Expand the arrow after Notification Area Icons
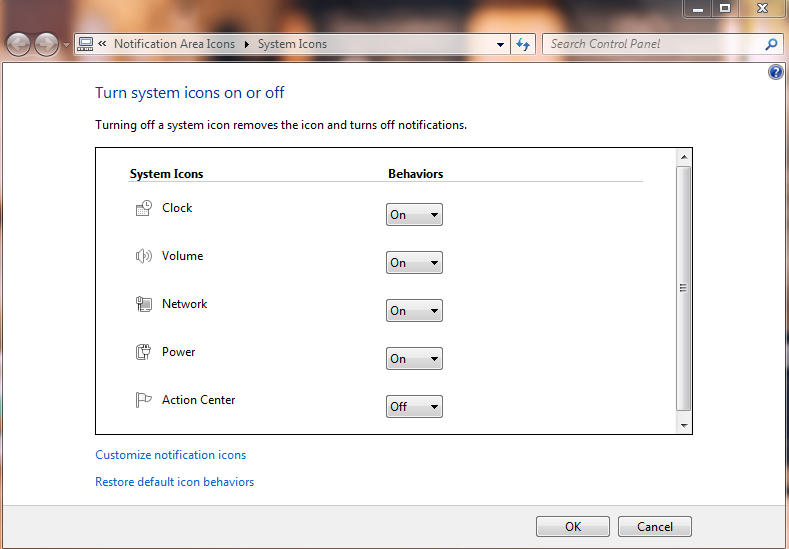This screenshot has width=789, height=549. click(247, 44)
